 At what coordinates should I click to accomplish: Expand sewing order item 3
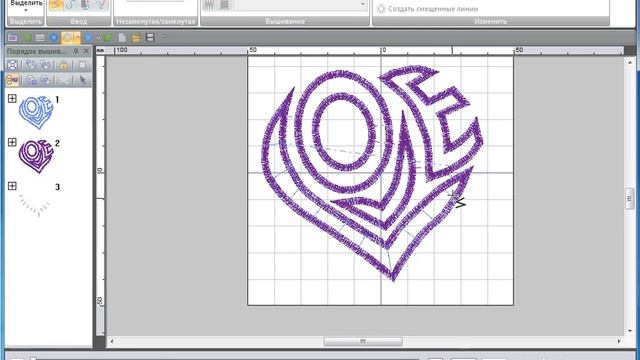point(12,186)
